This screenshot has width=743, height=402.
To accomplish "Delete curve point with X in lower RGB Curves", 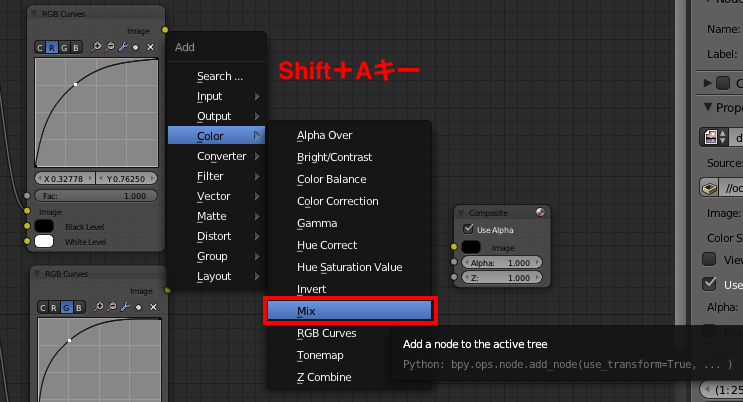I will tap(153, 307).
